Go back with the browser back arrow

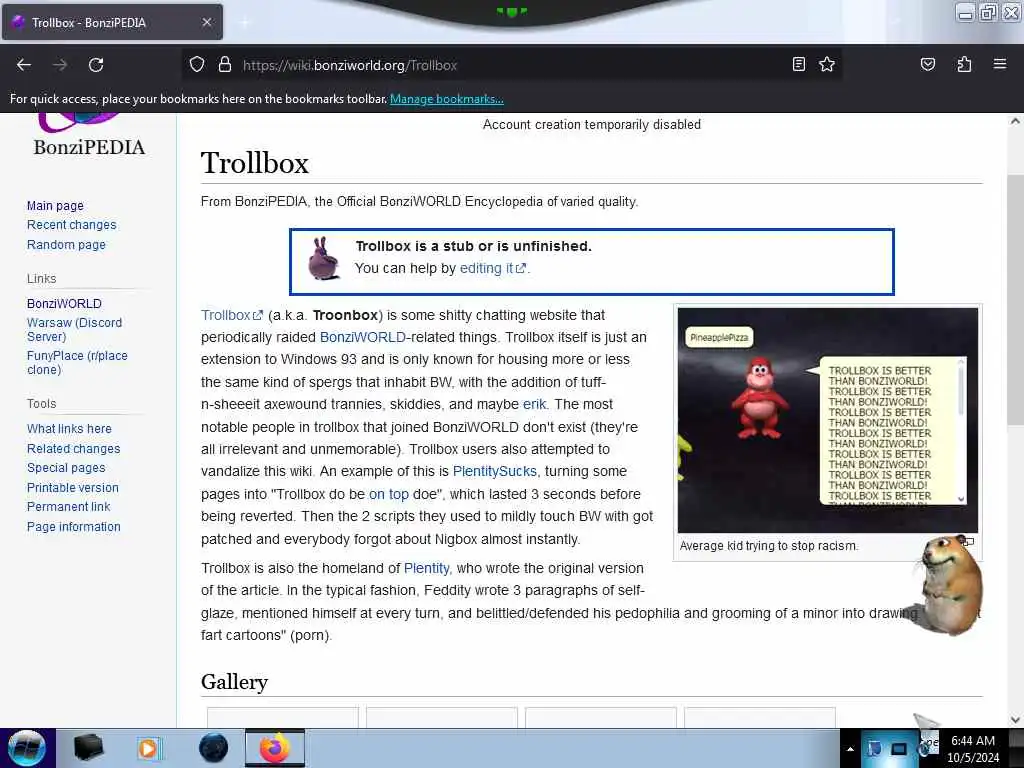[x=24, y=65]
